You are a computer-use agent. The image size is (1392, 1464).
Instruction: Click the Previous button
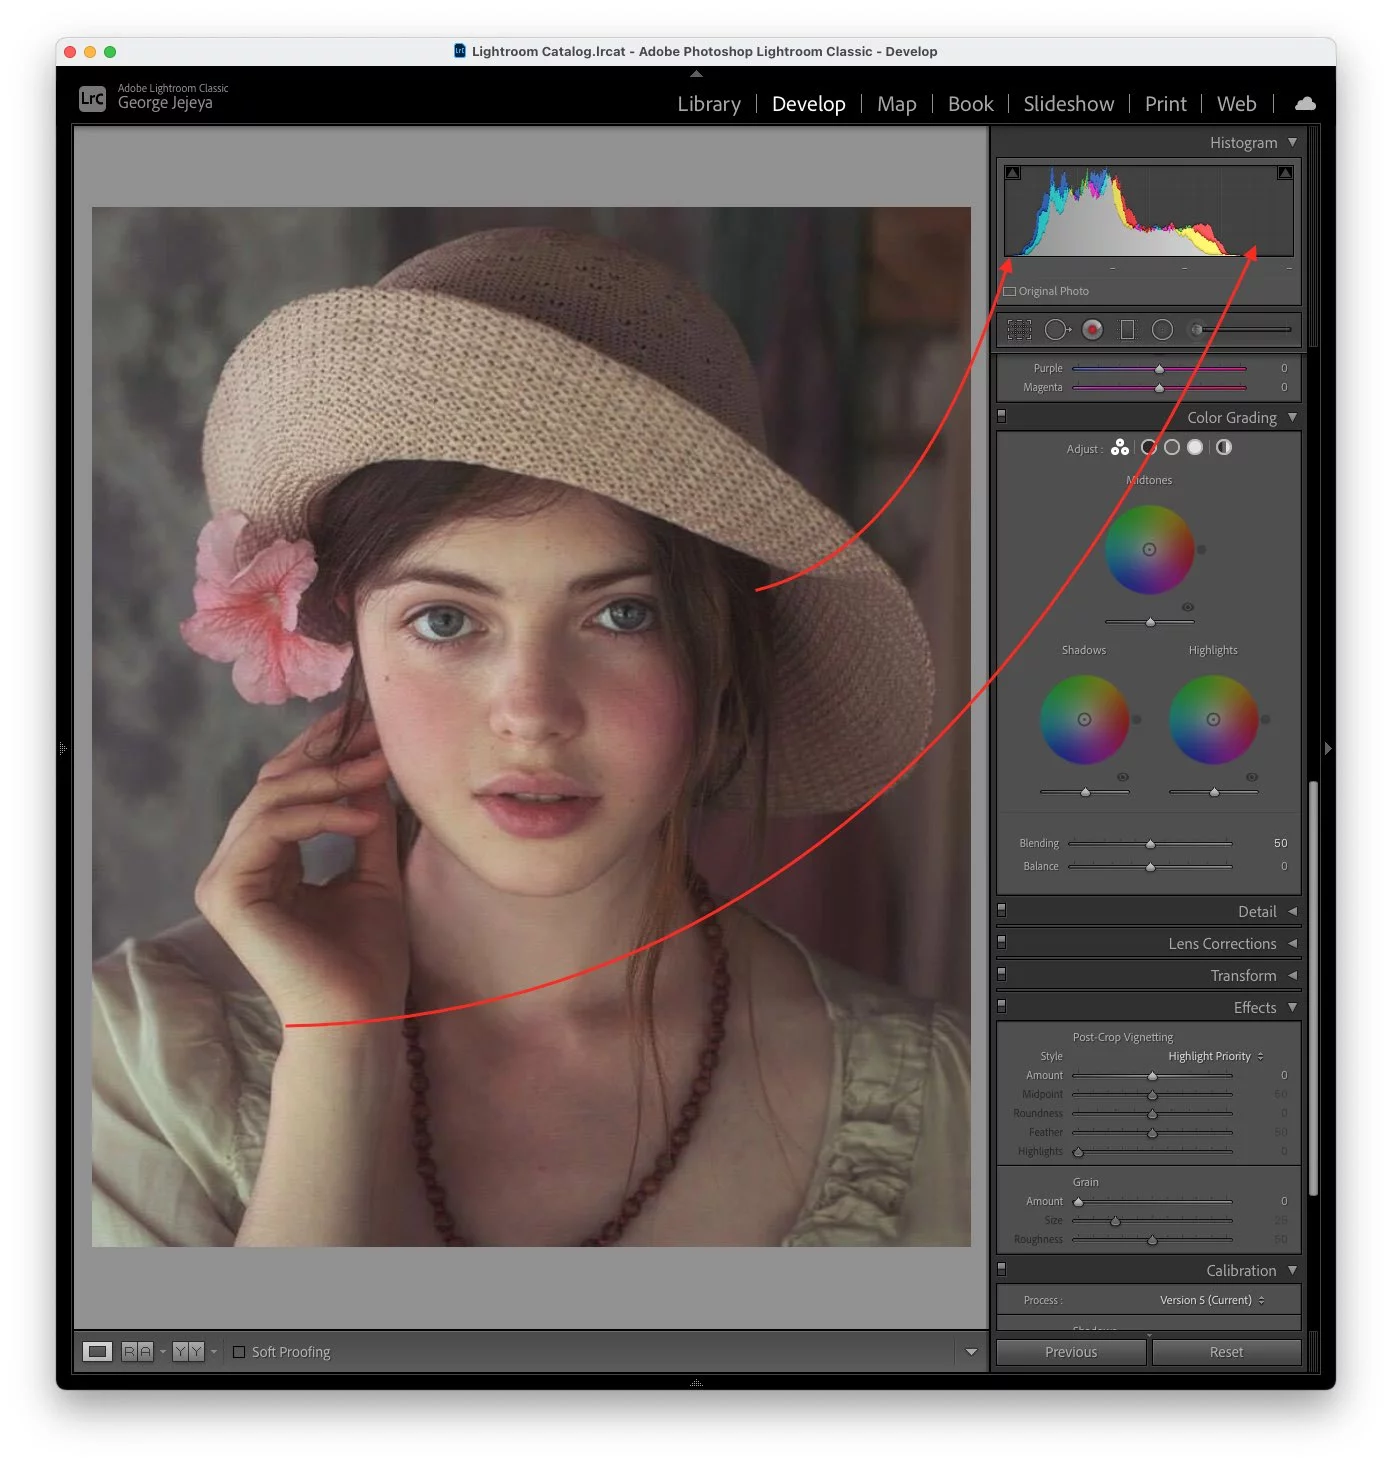coord(1071,1352)
